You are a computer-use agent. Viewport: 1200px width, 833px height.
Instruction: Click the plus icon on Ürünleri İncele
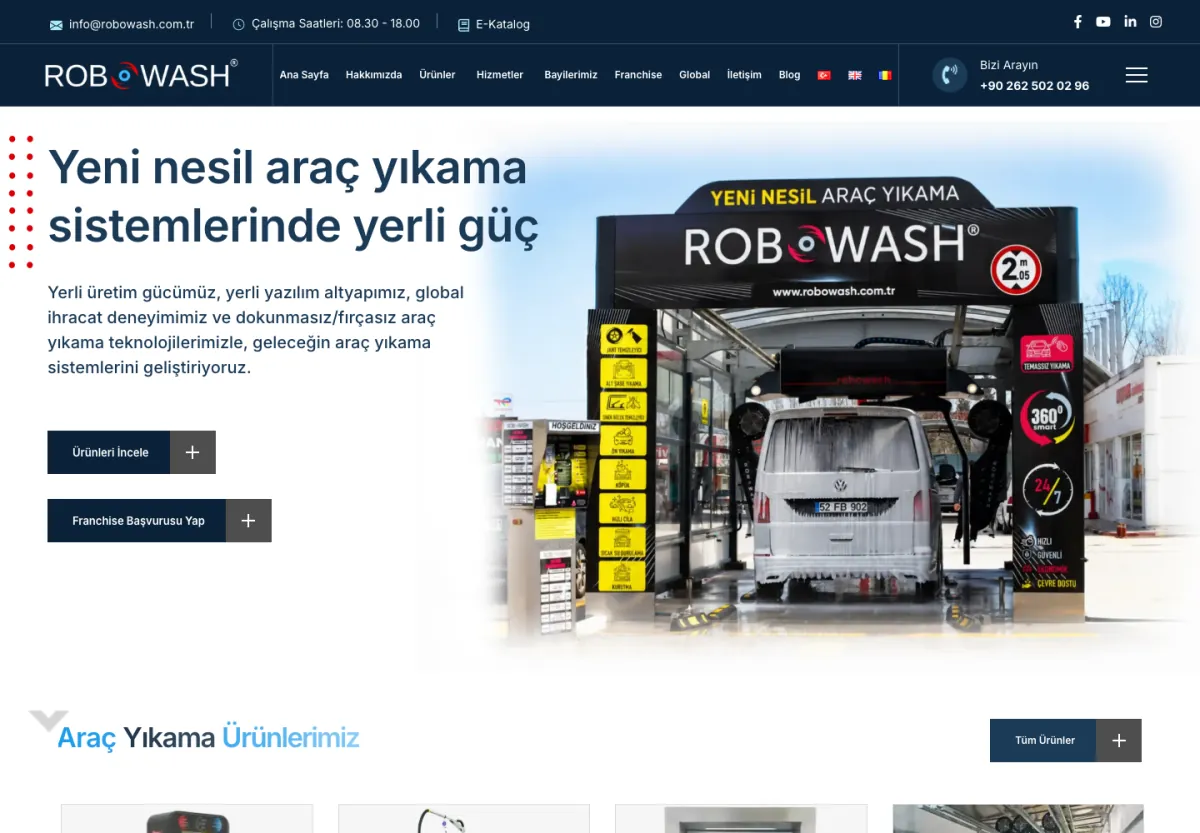coord(193,452)
